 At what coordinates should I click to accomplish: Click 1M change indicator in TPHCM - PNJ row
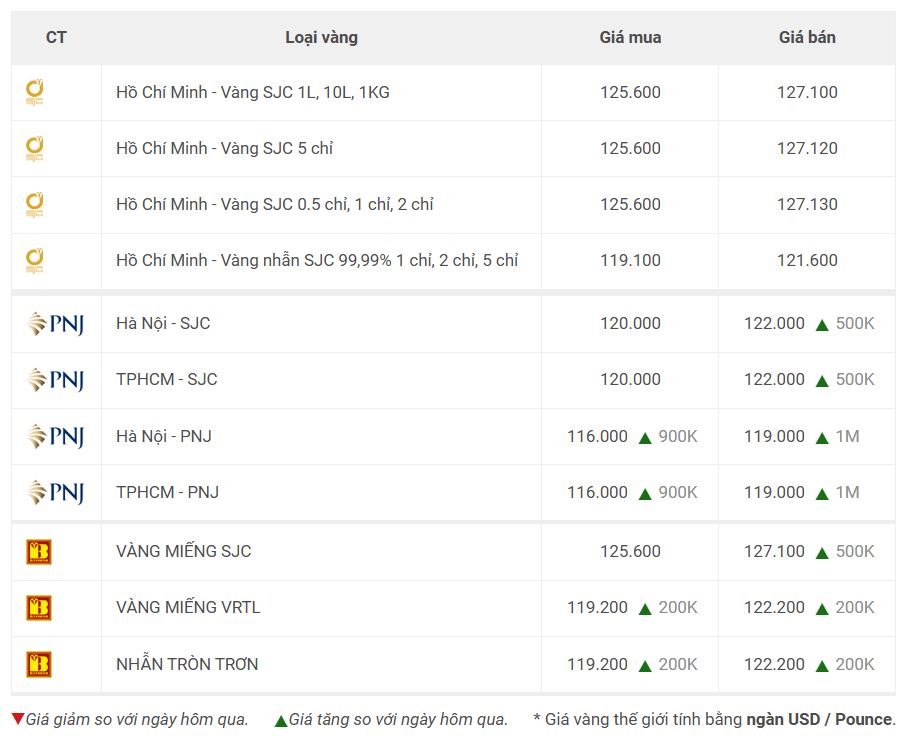coord(847,493)
